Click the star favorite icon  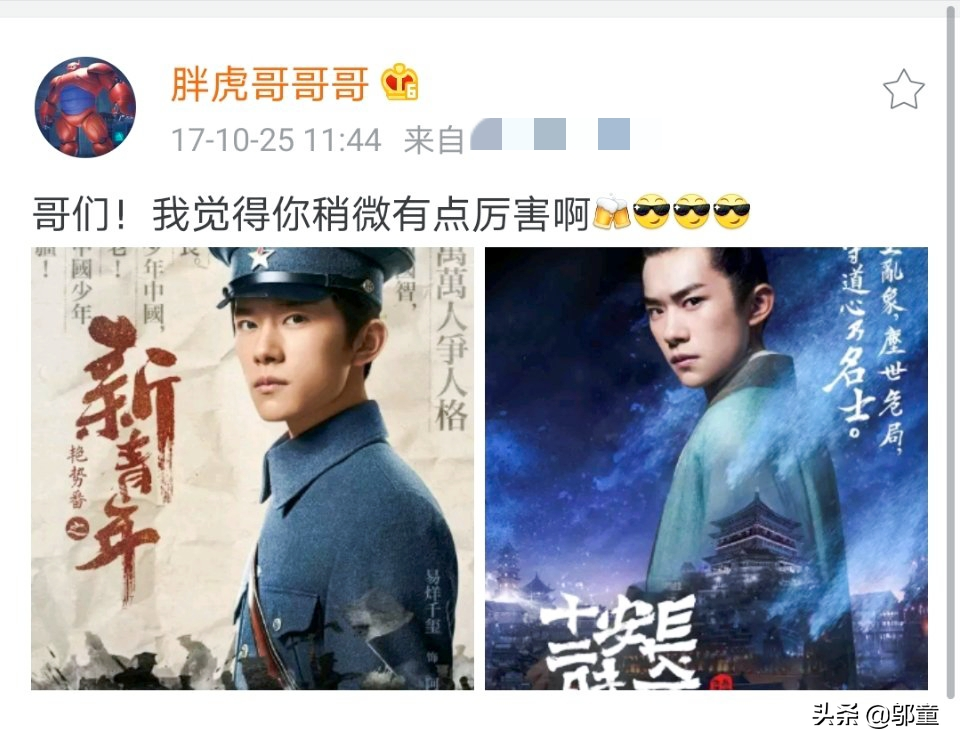click(904, 89)
